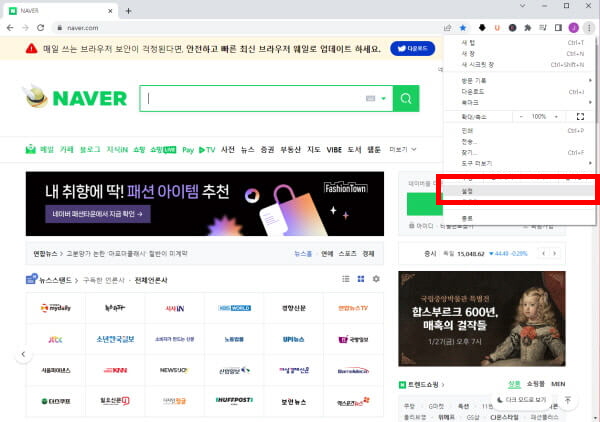
Task: Choose the Ctrl+P print entry
Action: (x=519, y=130)
